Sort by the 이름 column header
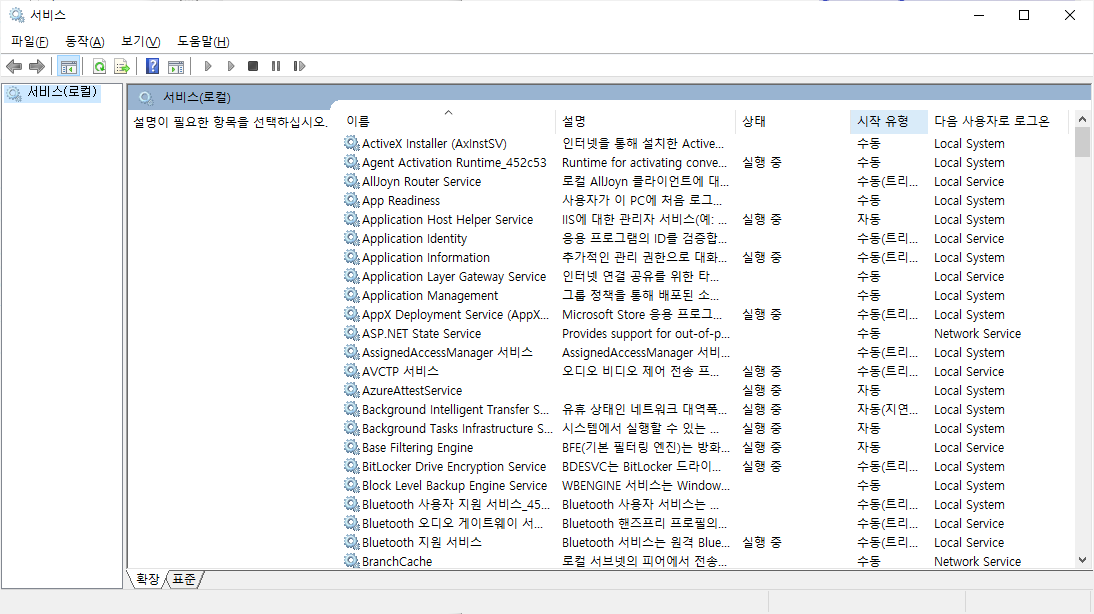The height and width of the screenshot is (614, 1094). pos(449,121)
